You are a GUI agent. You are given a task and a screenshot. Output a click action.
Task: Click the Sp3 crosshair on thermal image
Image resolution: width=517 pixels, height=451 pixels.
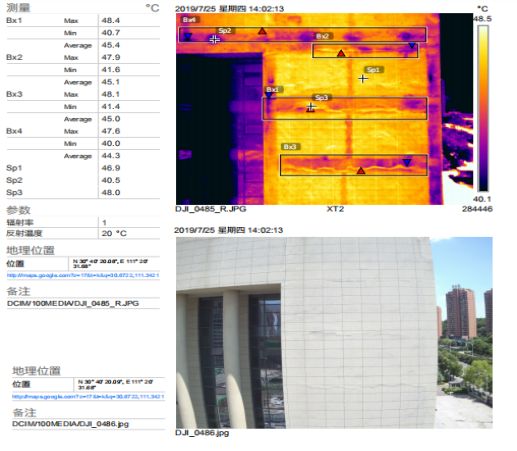click(311, 107)
